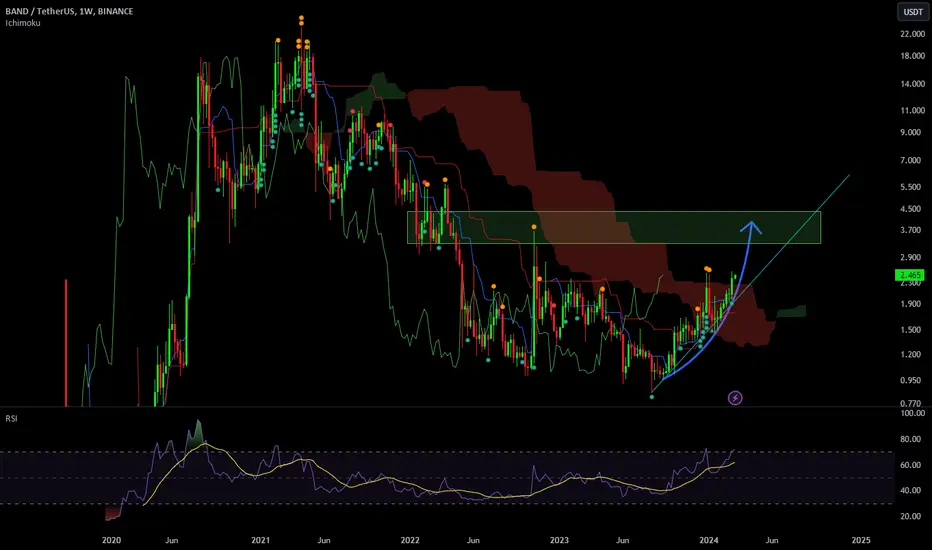The height and width of the screenshot is (550, 932).
Task: Click the RSI 20.00 scale label
Action: [x=911, y=516]
